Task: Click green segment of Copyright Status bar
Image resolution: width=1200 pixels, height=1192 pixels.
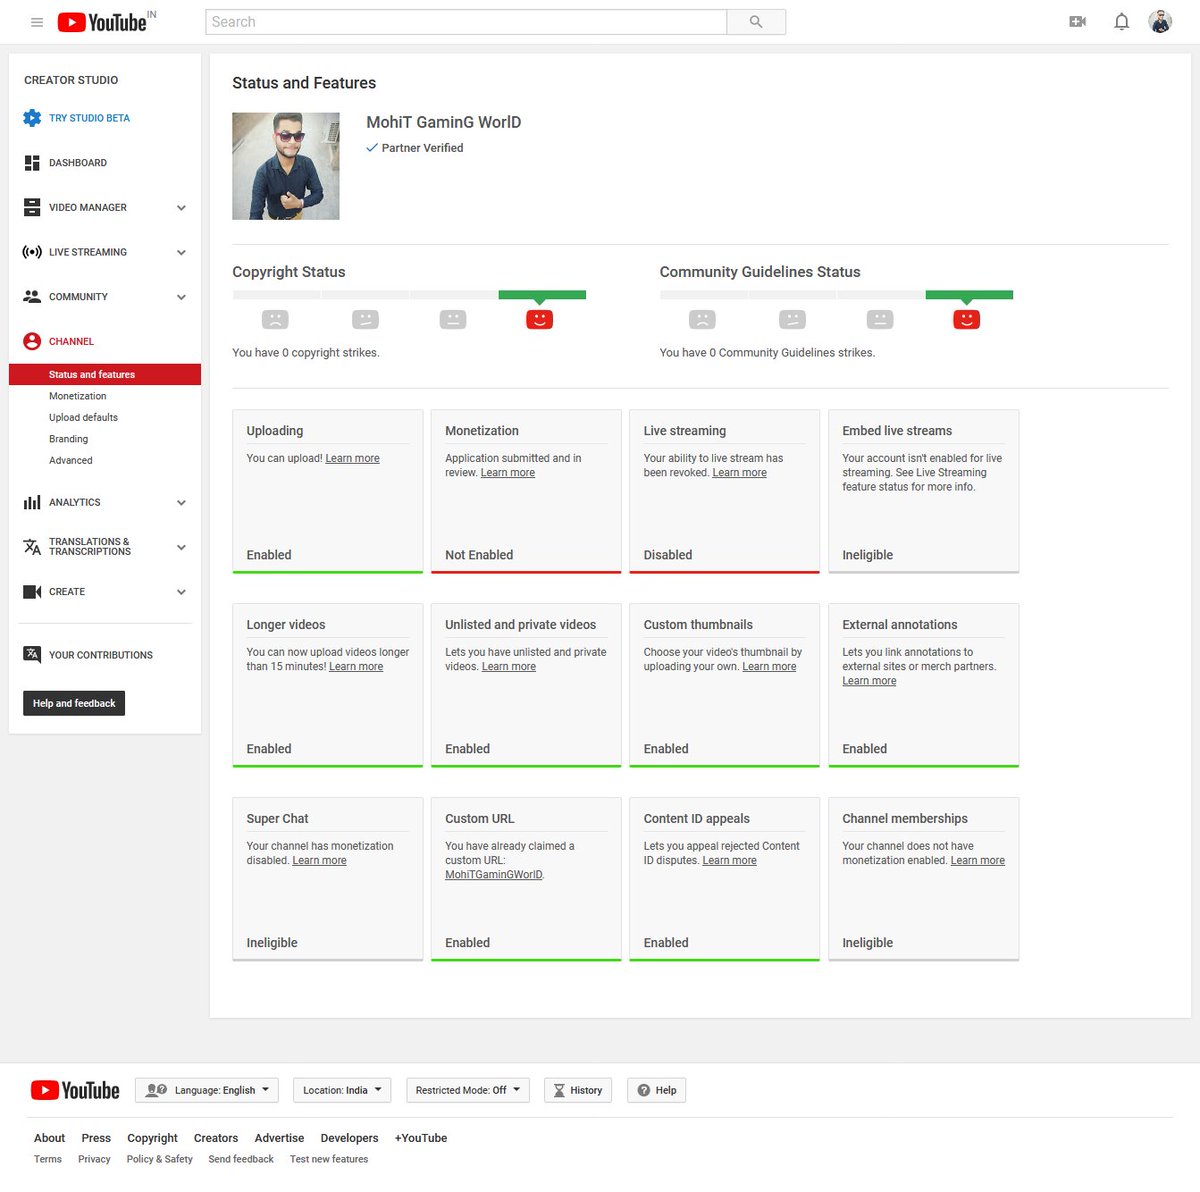Action: [542, 295]
